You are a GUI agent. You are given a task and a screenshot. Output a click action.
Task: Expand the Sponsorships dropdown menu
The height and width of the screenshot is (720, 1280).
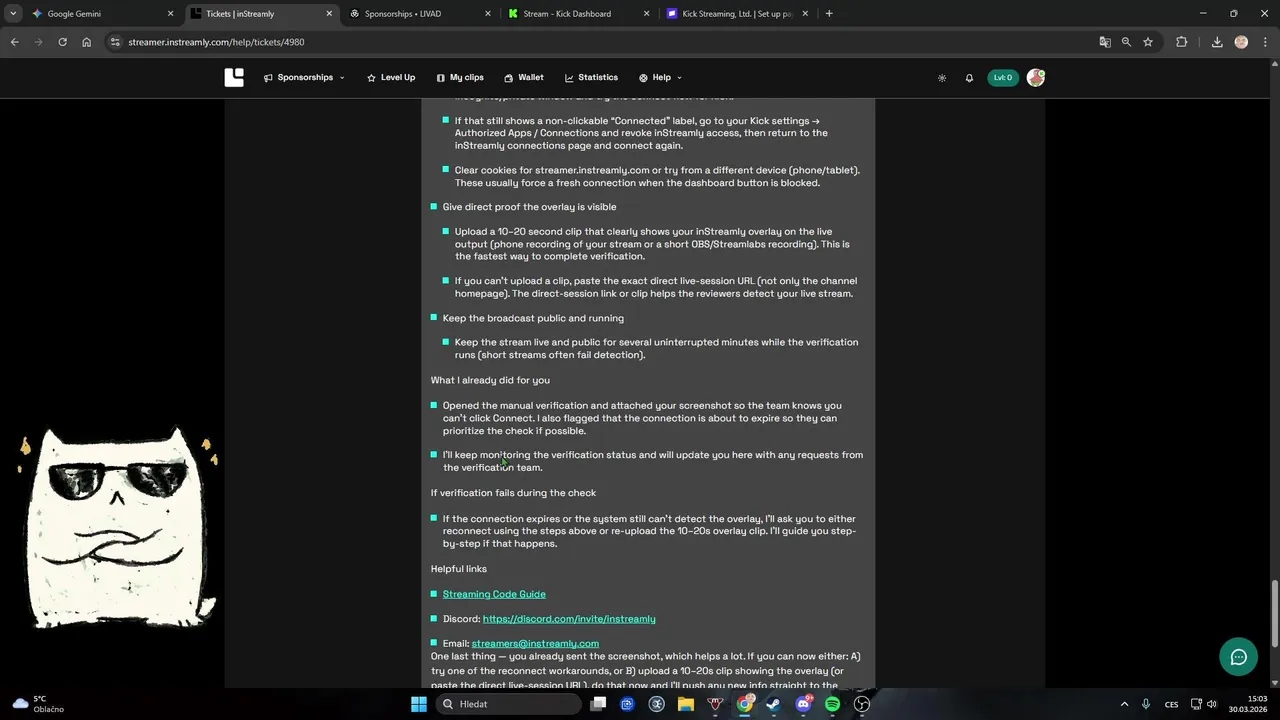pos(304,78)
